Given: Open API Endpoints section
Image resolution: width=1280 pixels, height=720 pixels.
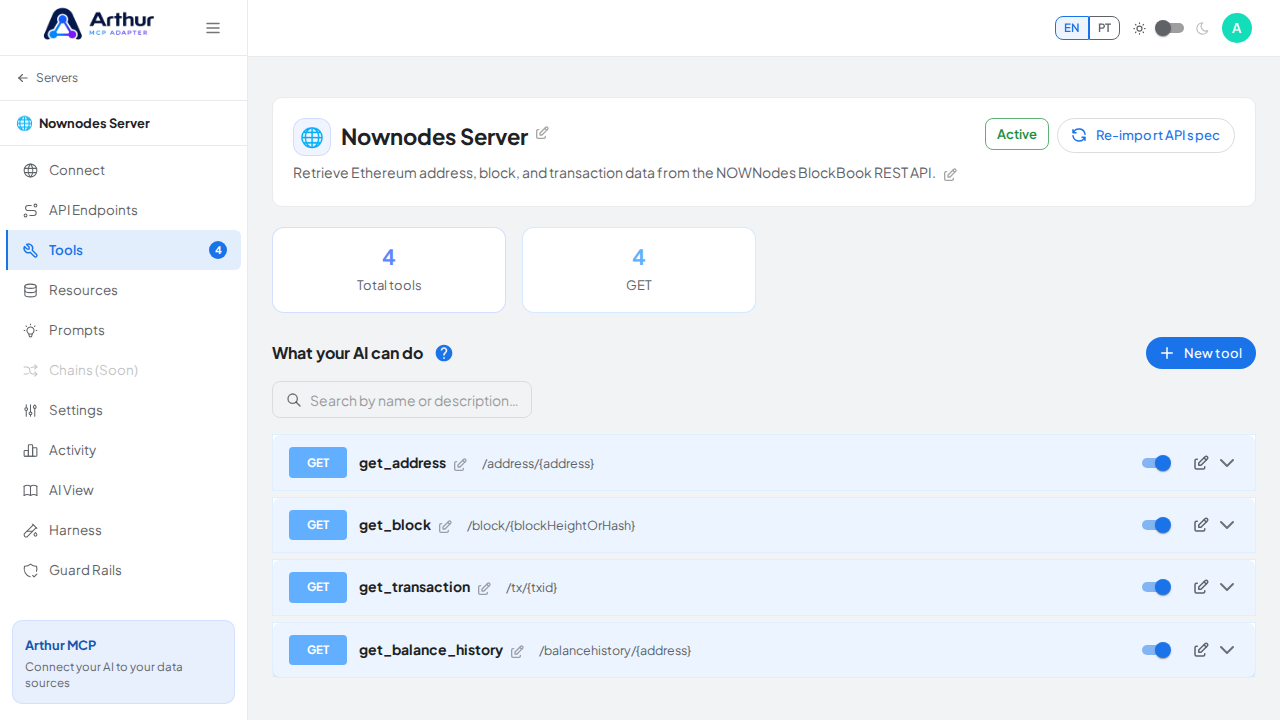Looking at the screenshot, I should click(x=123, y=210).
